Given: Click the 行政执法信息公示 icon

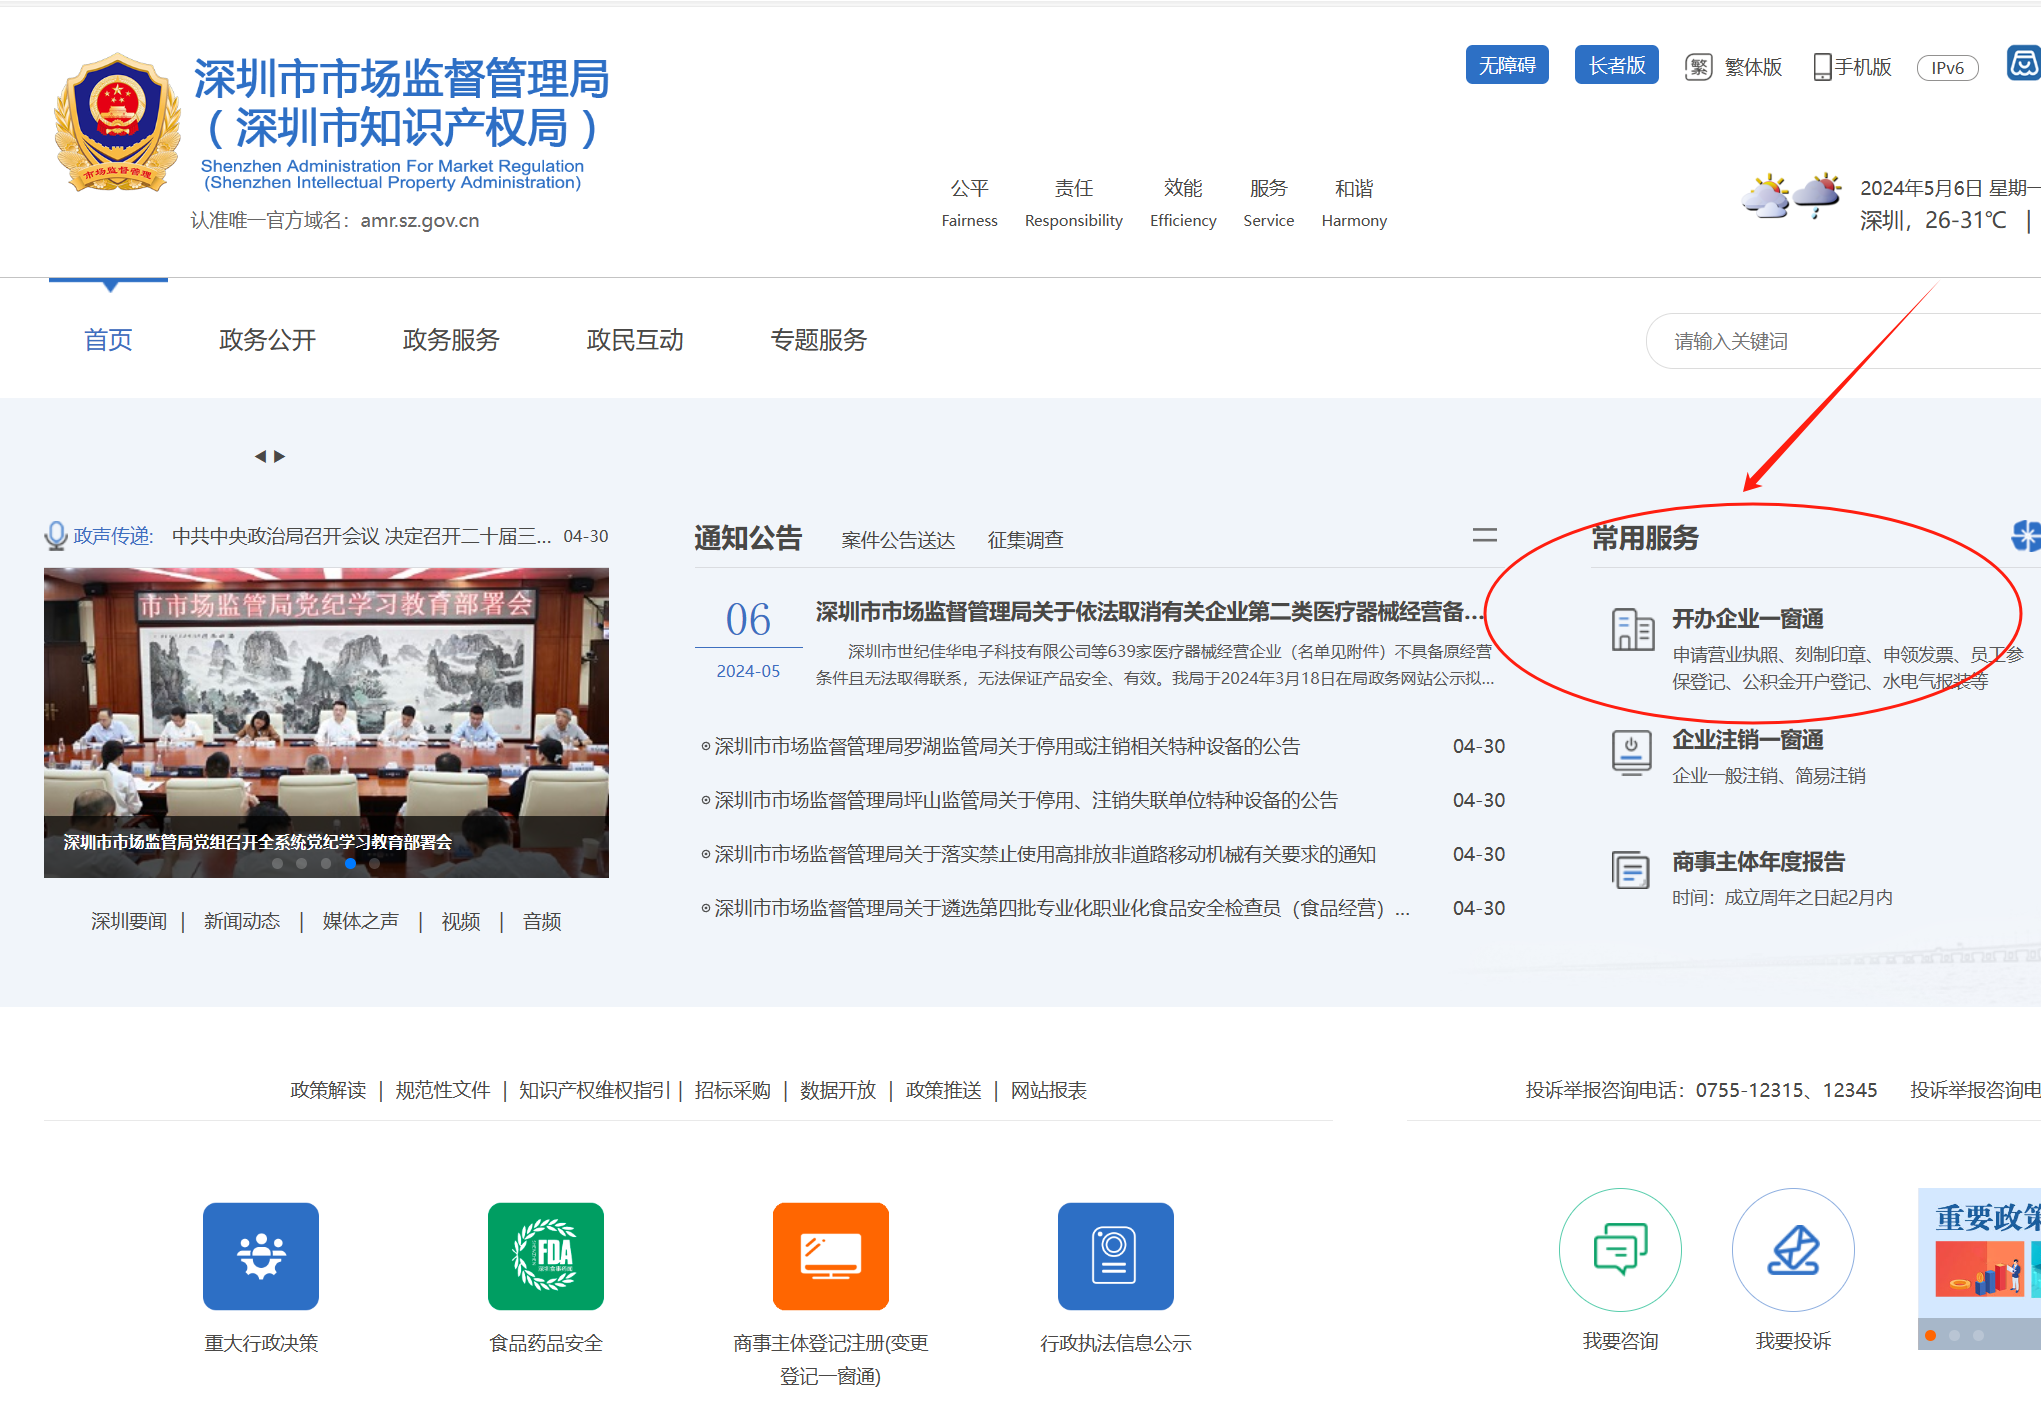Looking at the screenshot, I should point(1114,1257).
